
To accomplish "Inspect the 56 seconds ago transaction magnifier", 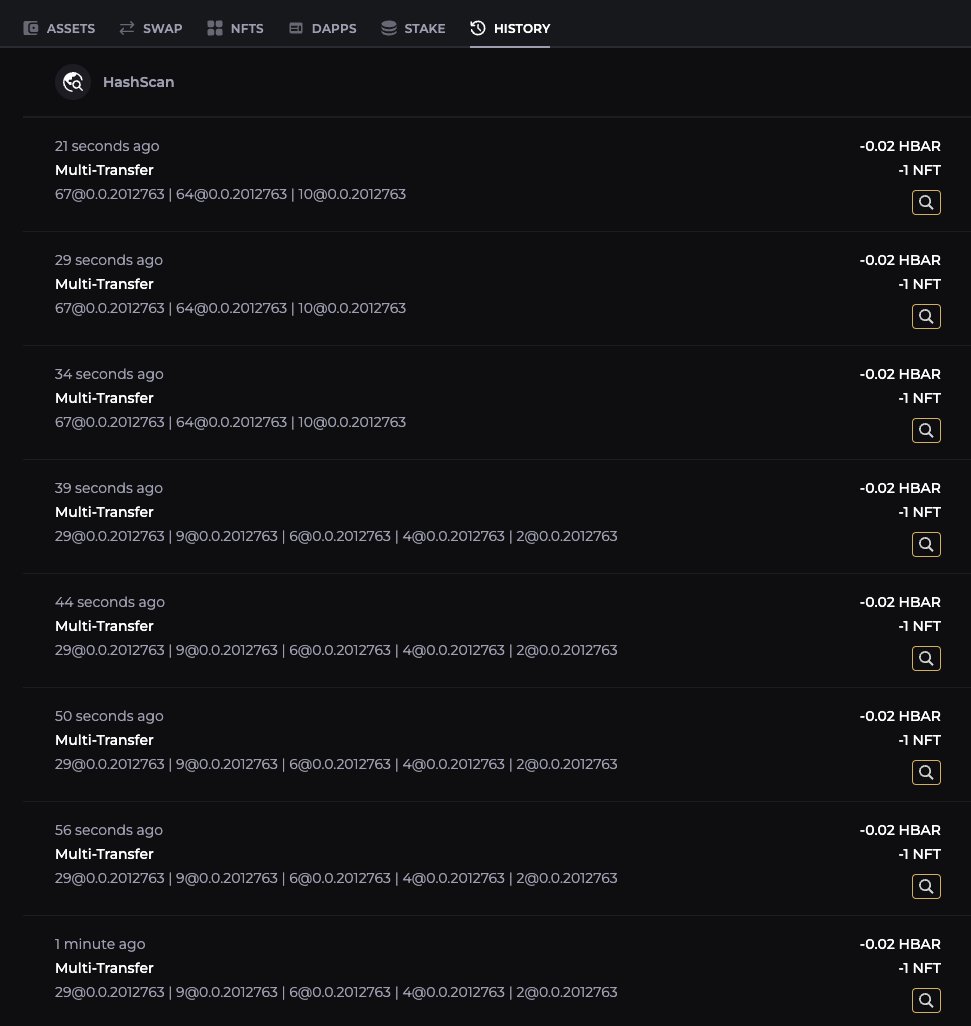I will (926, 886).
